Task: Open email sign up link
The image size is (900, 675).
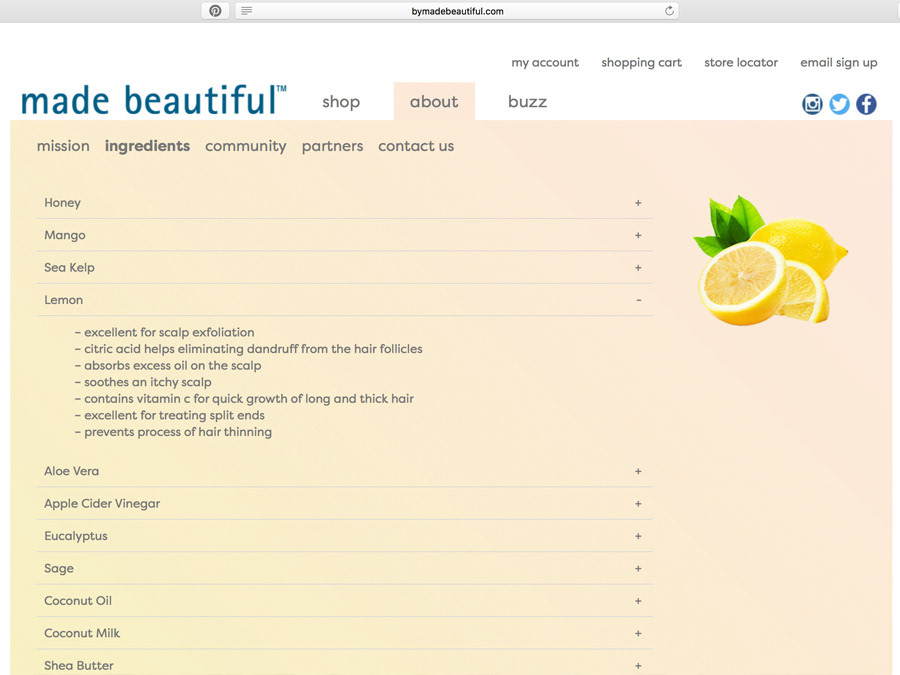Action: point(839,63)
